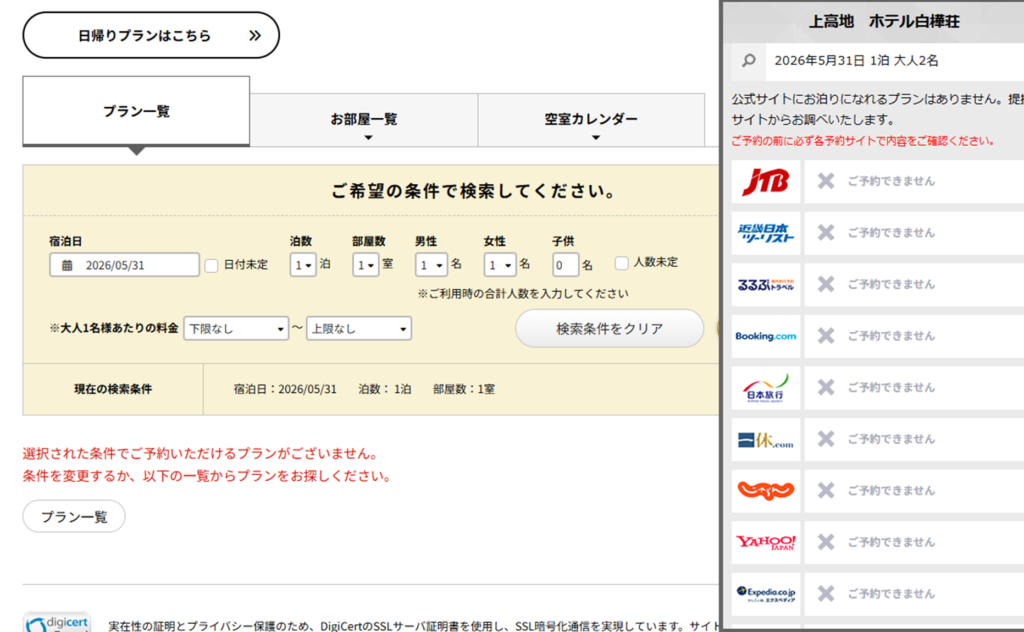
Task: Click the Ikyu.com logo
Action: (765, 440)
